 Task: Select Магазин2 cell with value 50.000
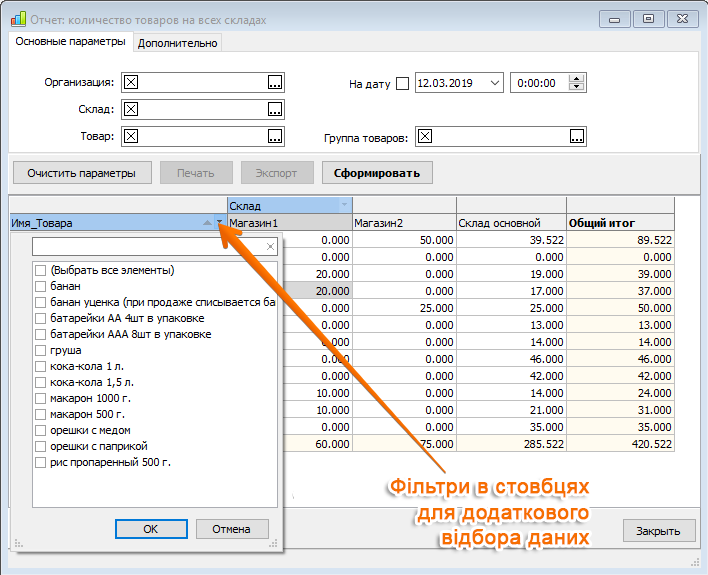coord(405,240)
